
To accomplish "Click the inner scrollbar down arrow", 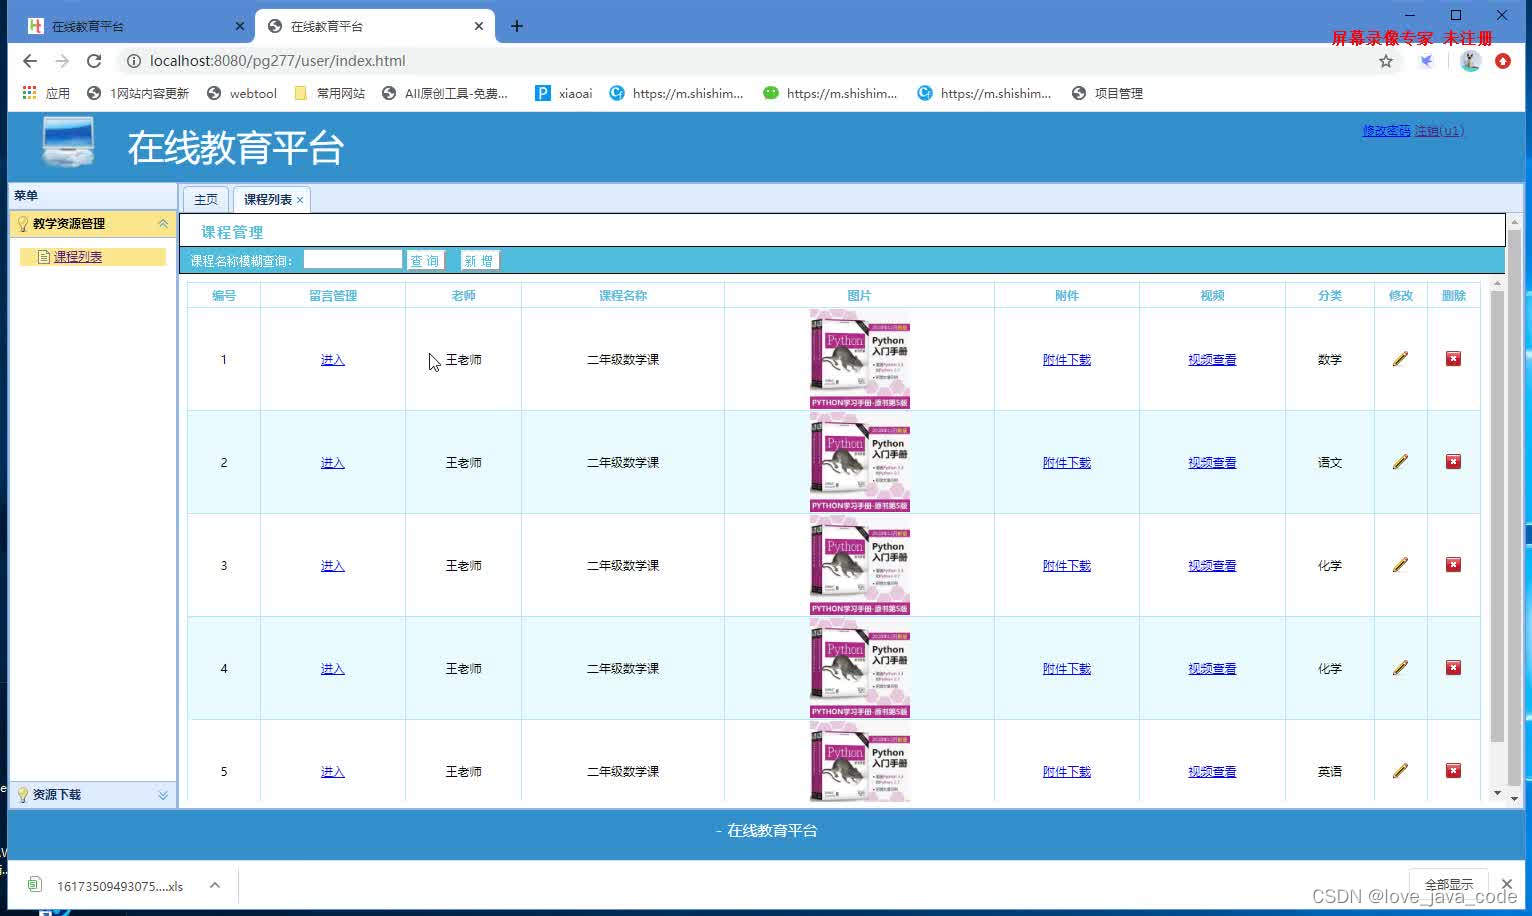I will click(1497, 793).
